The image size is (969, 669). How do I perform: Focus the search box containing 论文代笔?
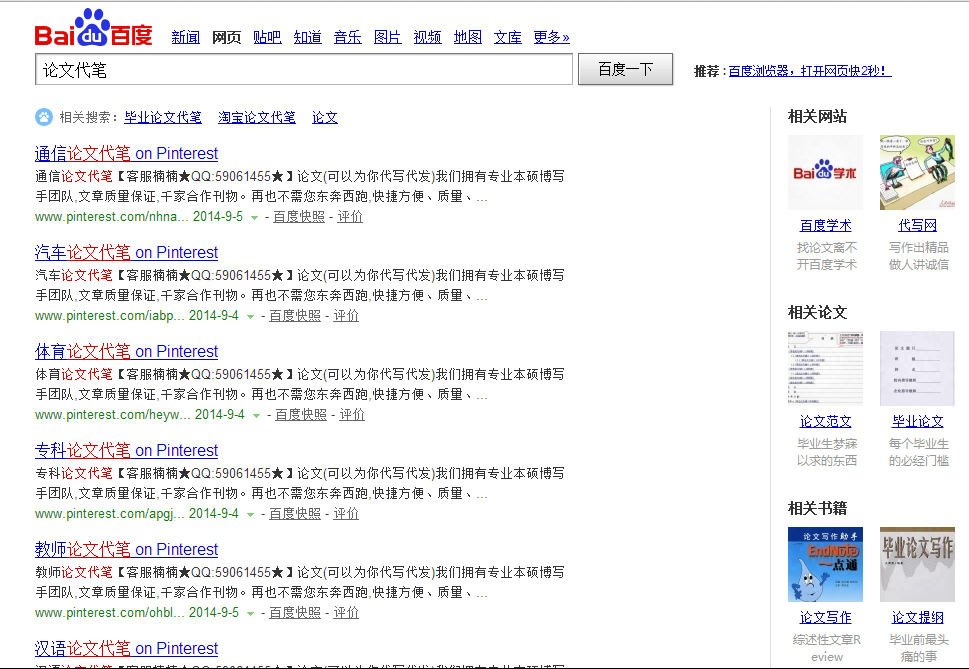pos(304,69)
